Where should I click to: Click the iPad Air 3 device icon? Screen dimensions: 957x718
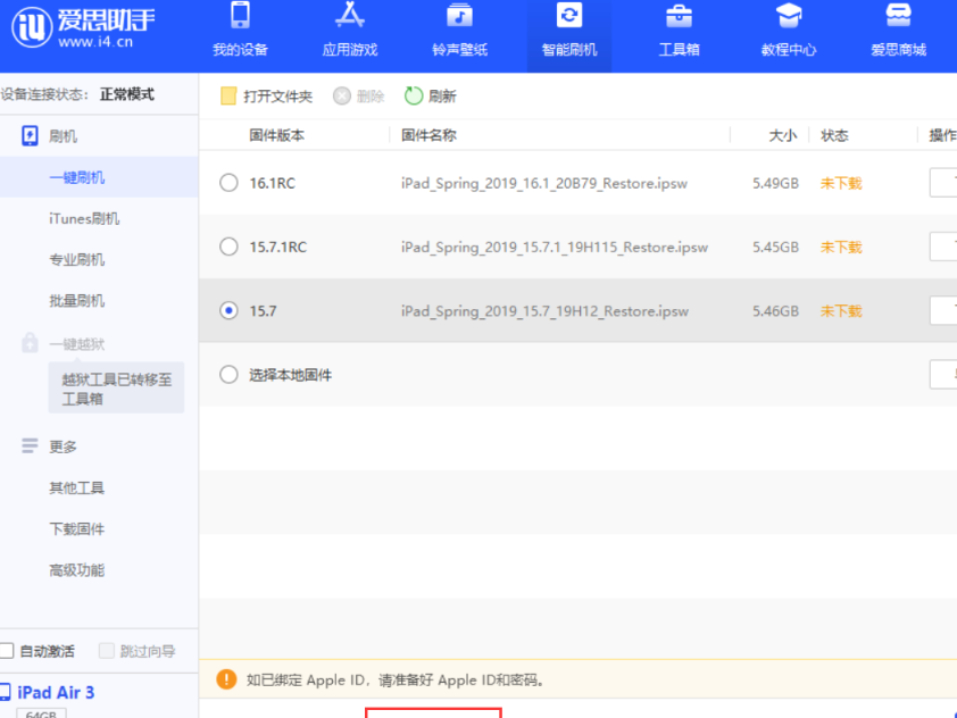coord(5,692)
